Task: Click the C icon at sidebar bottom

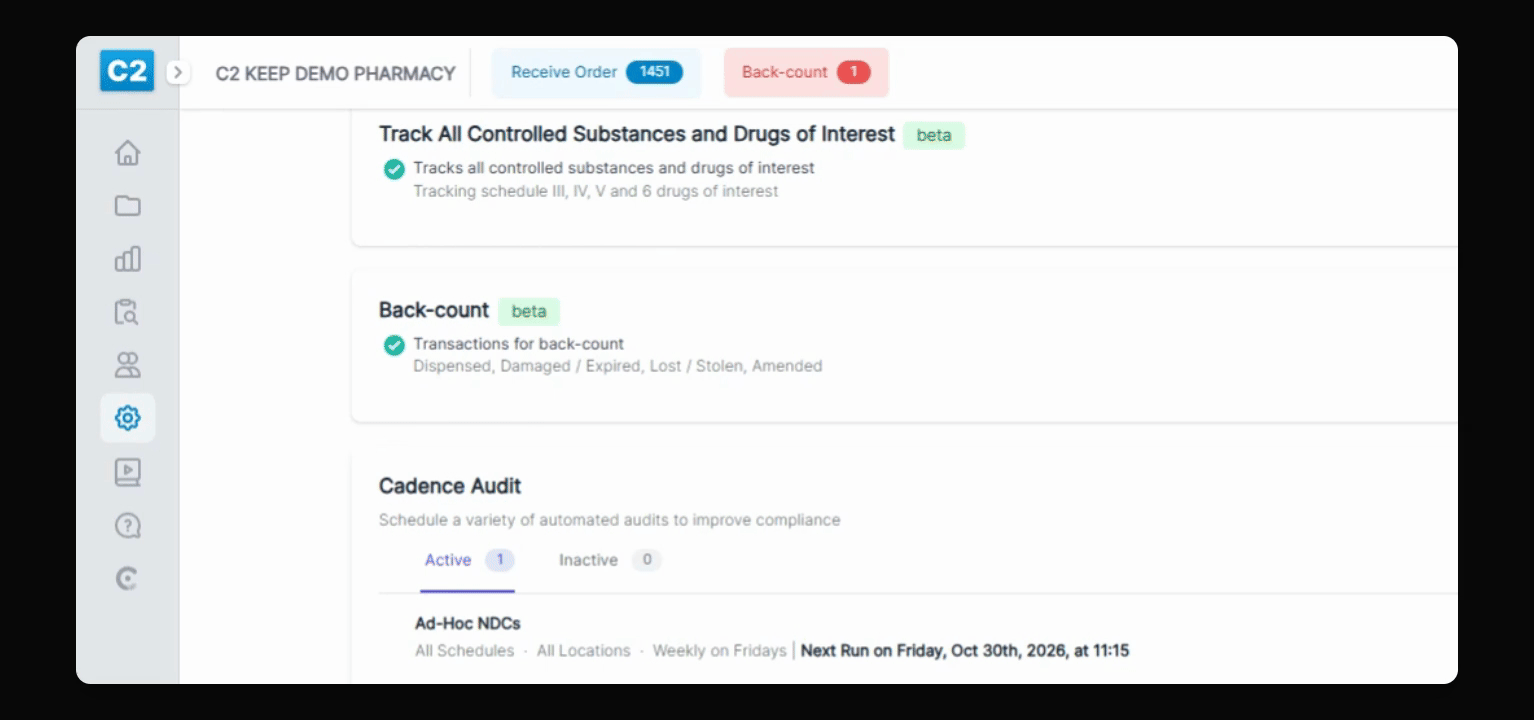Action: [127, 578]
